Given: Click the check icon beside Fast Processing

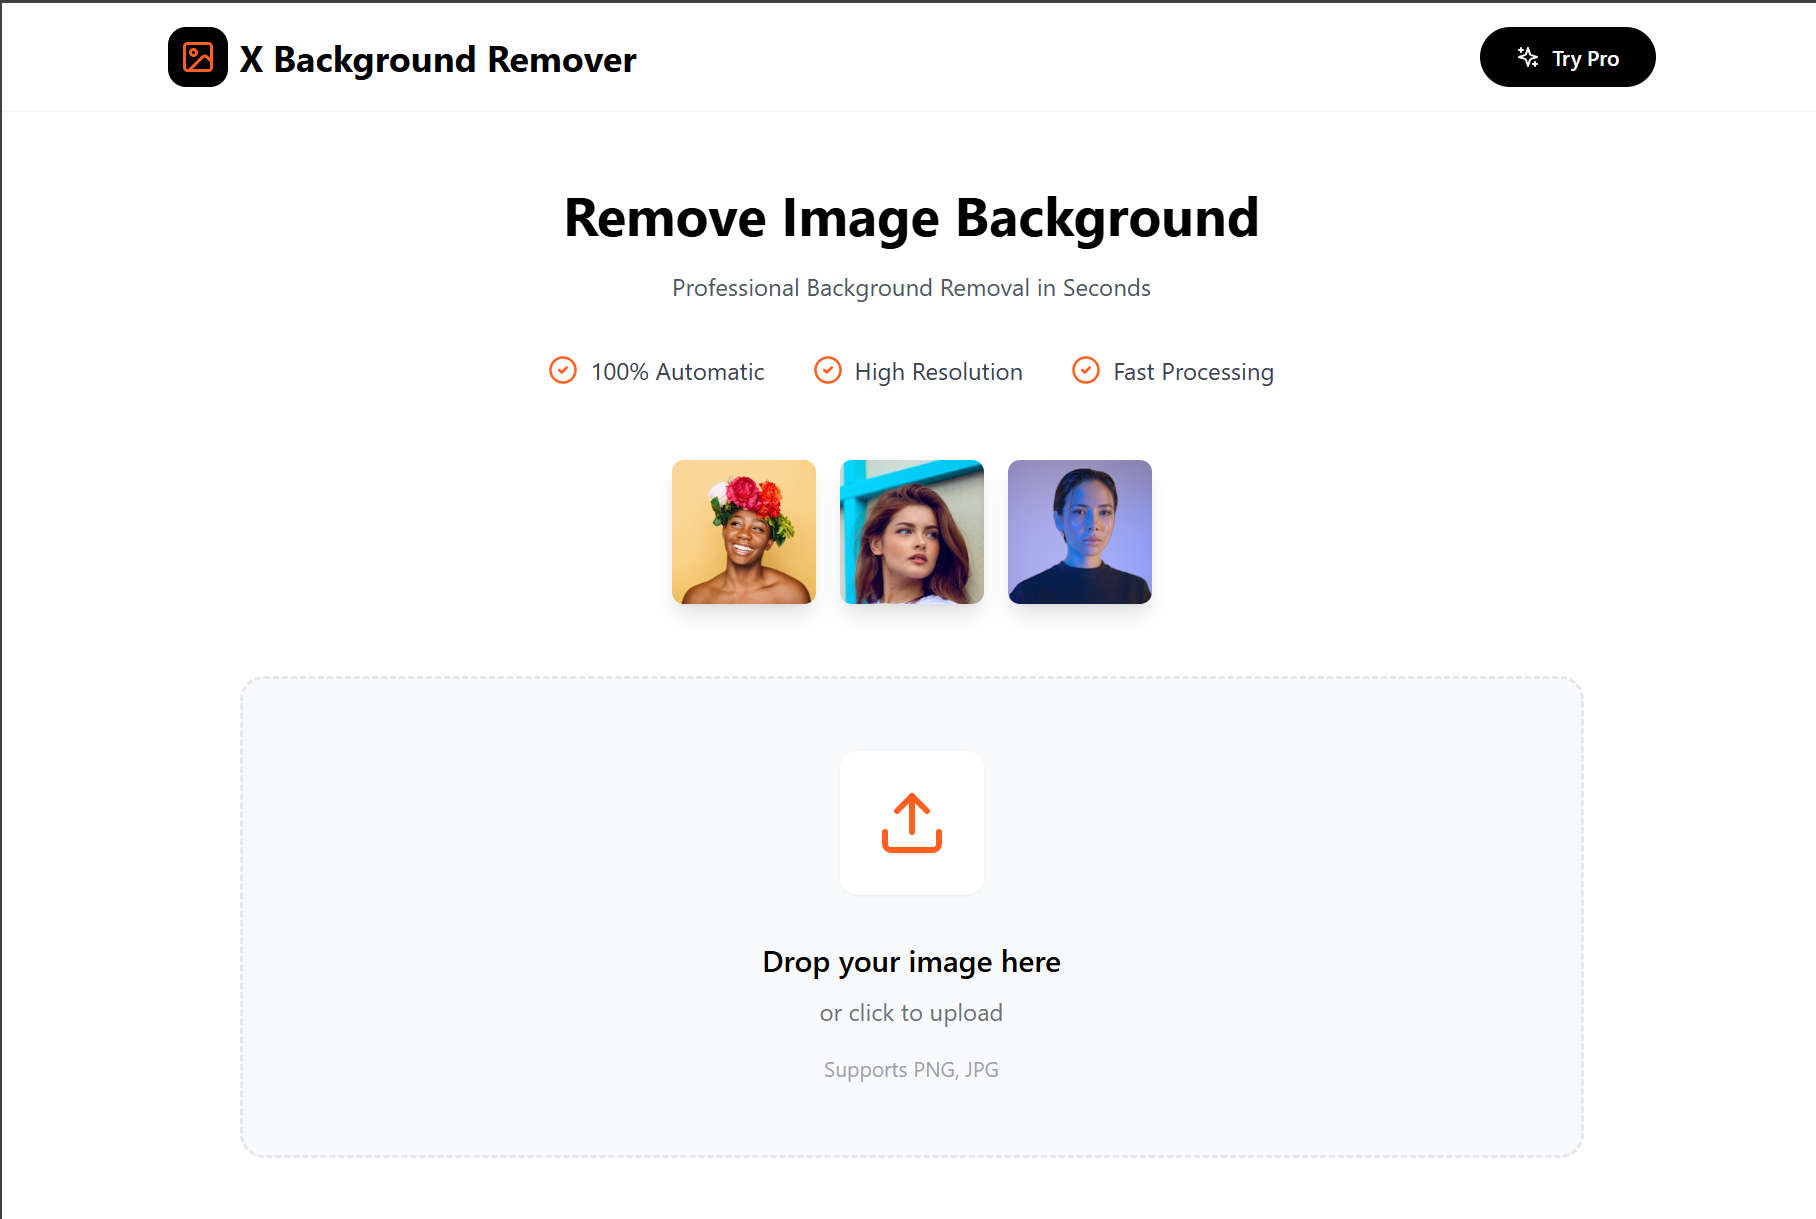Looking at the screenshot, I should point(1086,371).
